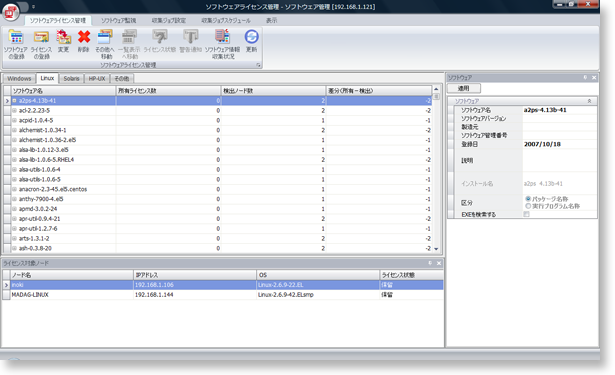Select the 実行プログラム名称 radio button
This screenshot has height=375, width=615.
(528, 206)
